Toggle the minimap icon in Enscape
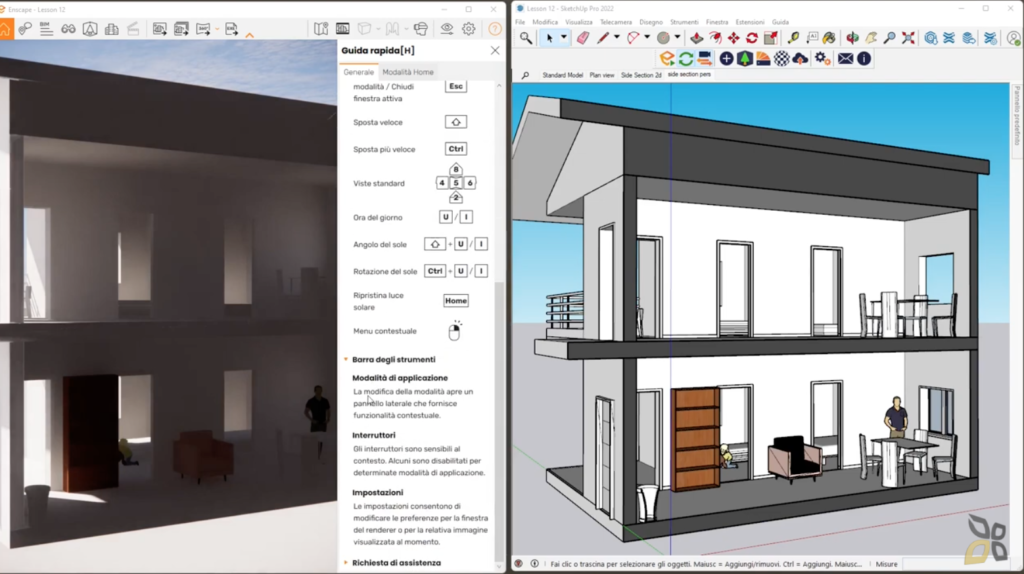Viewport: 1024px width, 574px height. coord(321,29)
